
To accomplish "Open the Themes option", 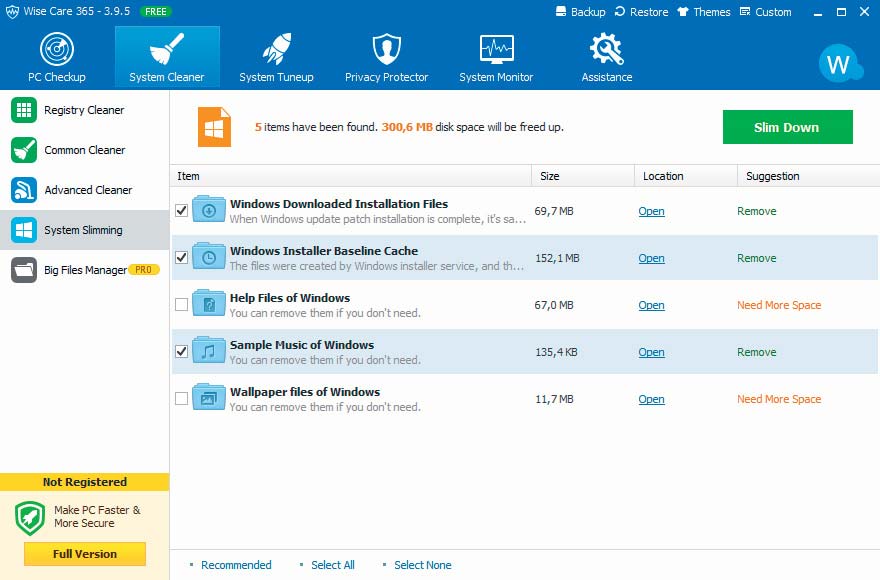I will [x=704, y=12].
